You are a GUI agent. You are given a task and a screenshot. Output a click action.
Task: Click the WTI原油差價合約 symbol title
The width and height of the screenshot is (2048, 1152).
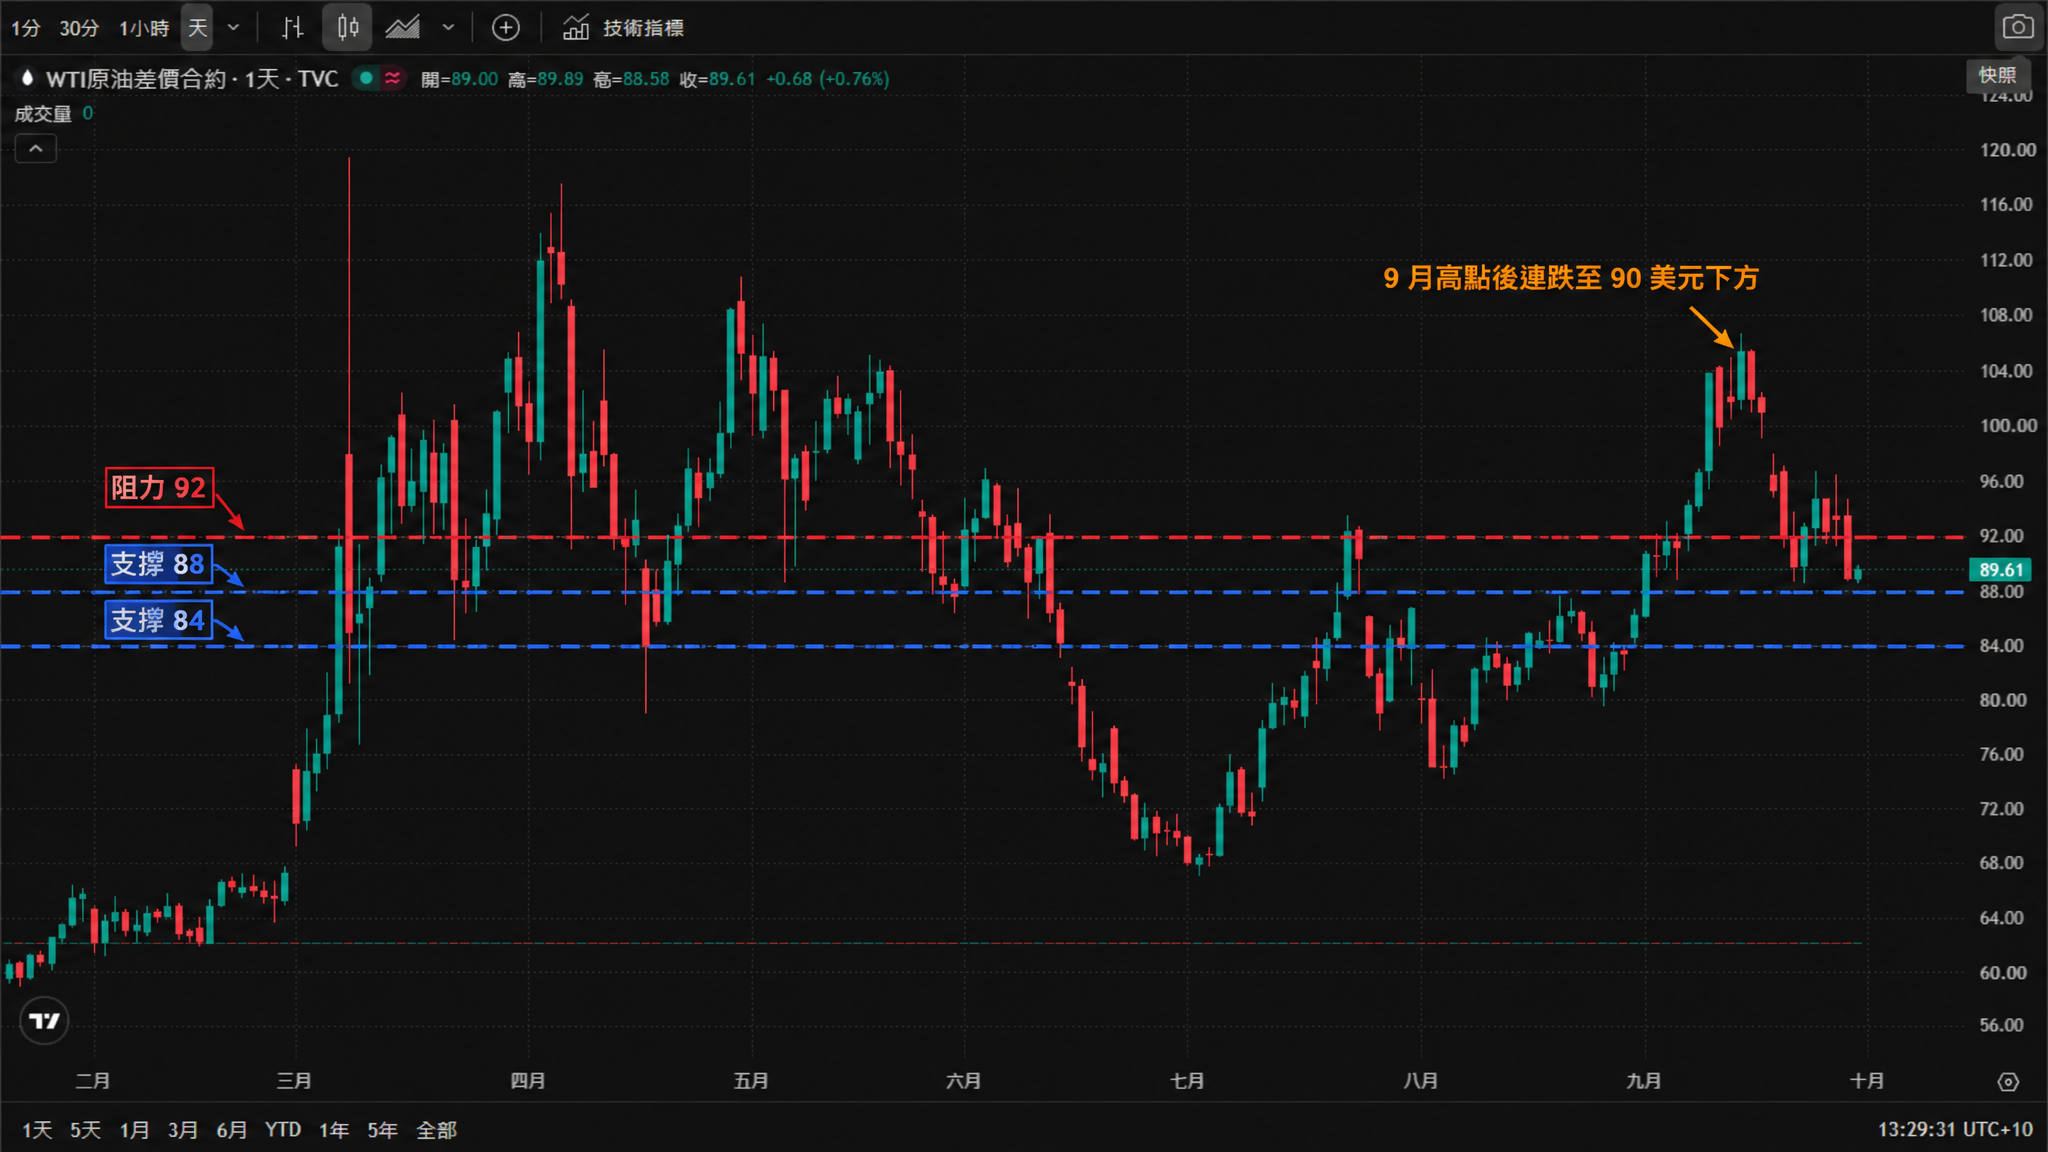(192, 79)
